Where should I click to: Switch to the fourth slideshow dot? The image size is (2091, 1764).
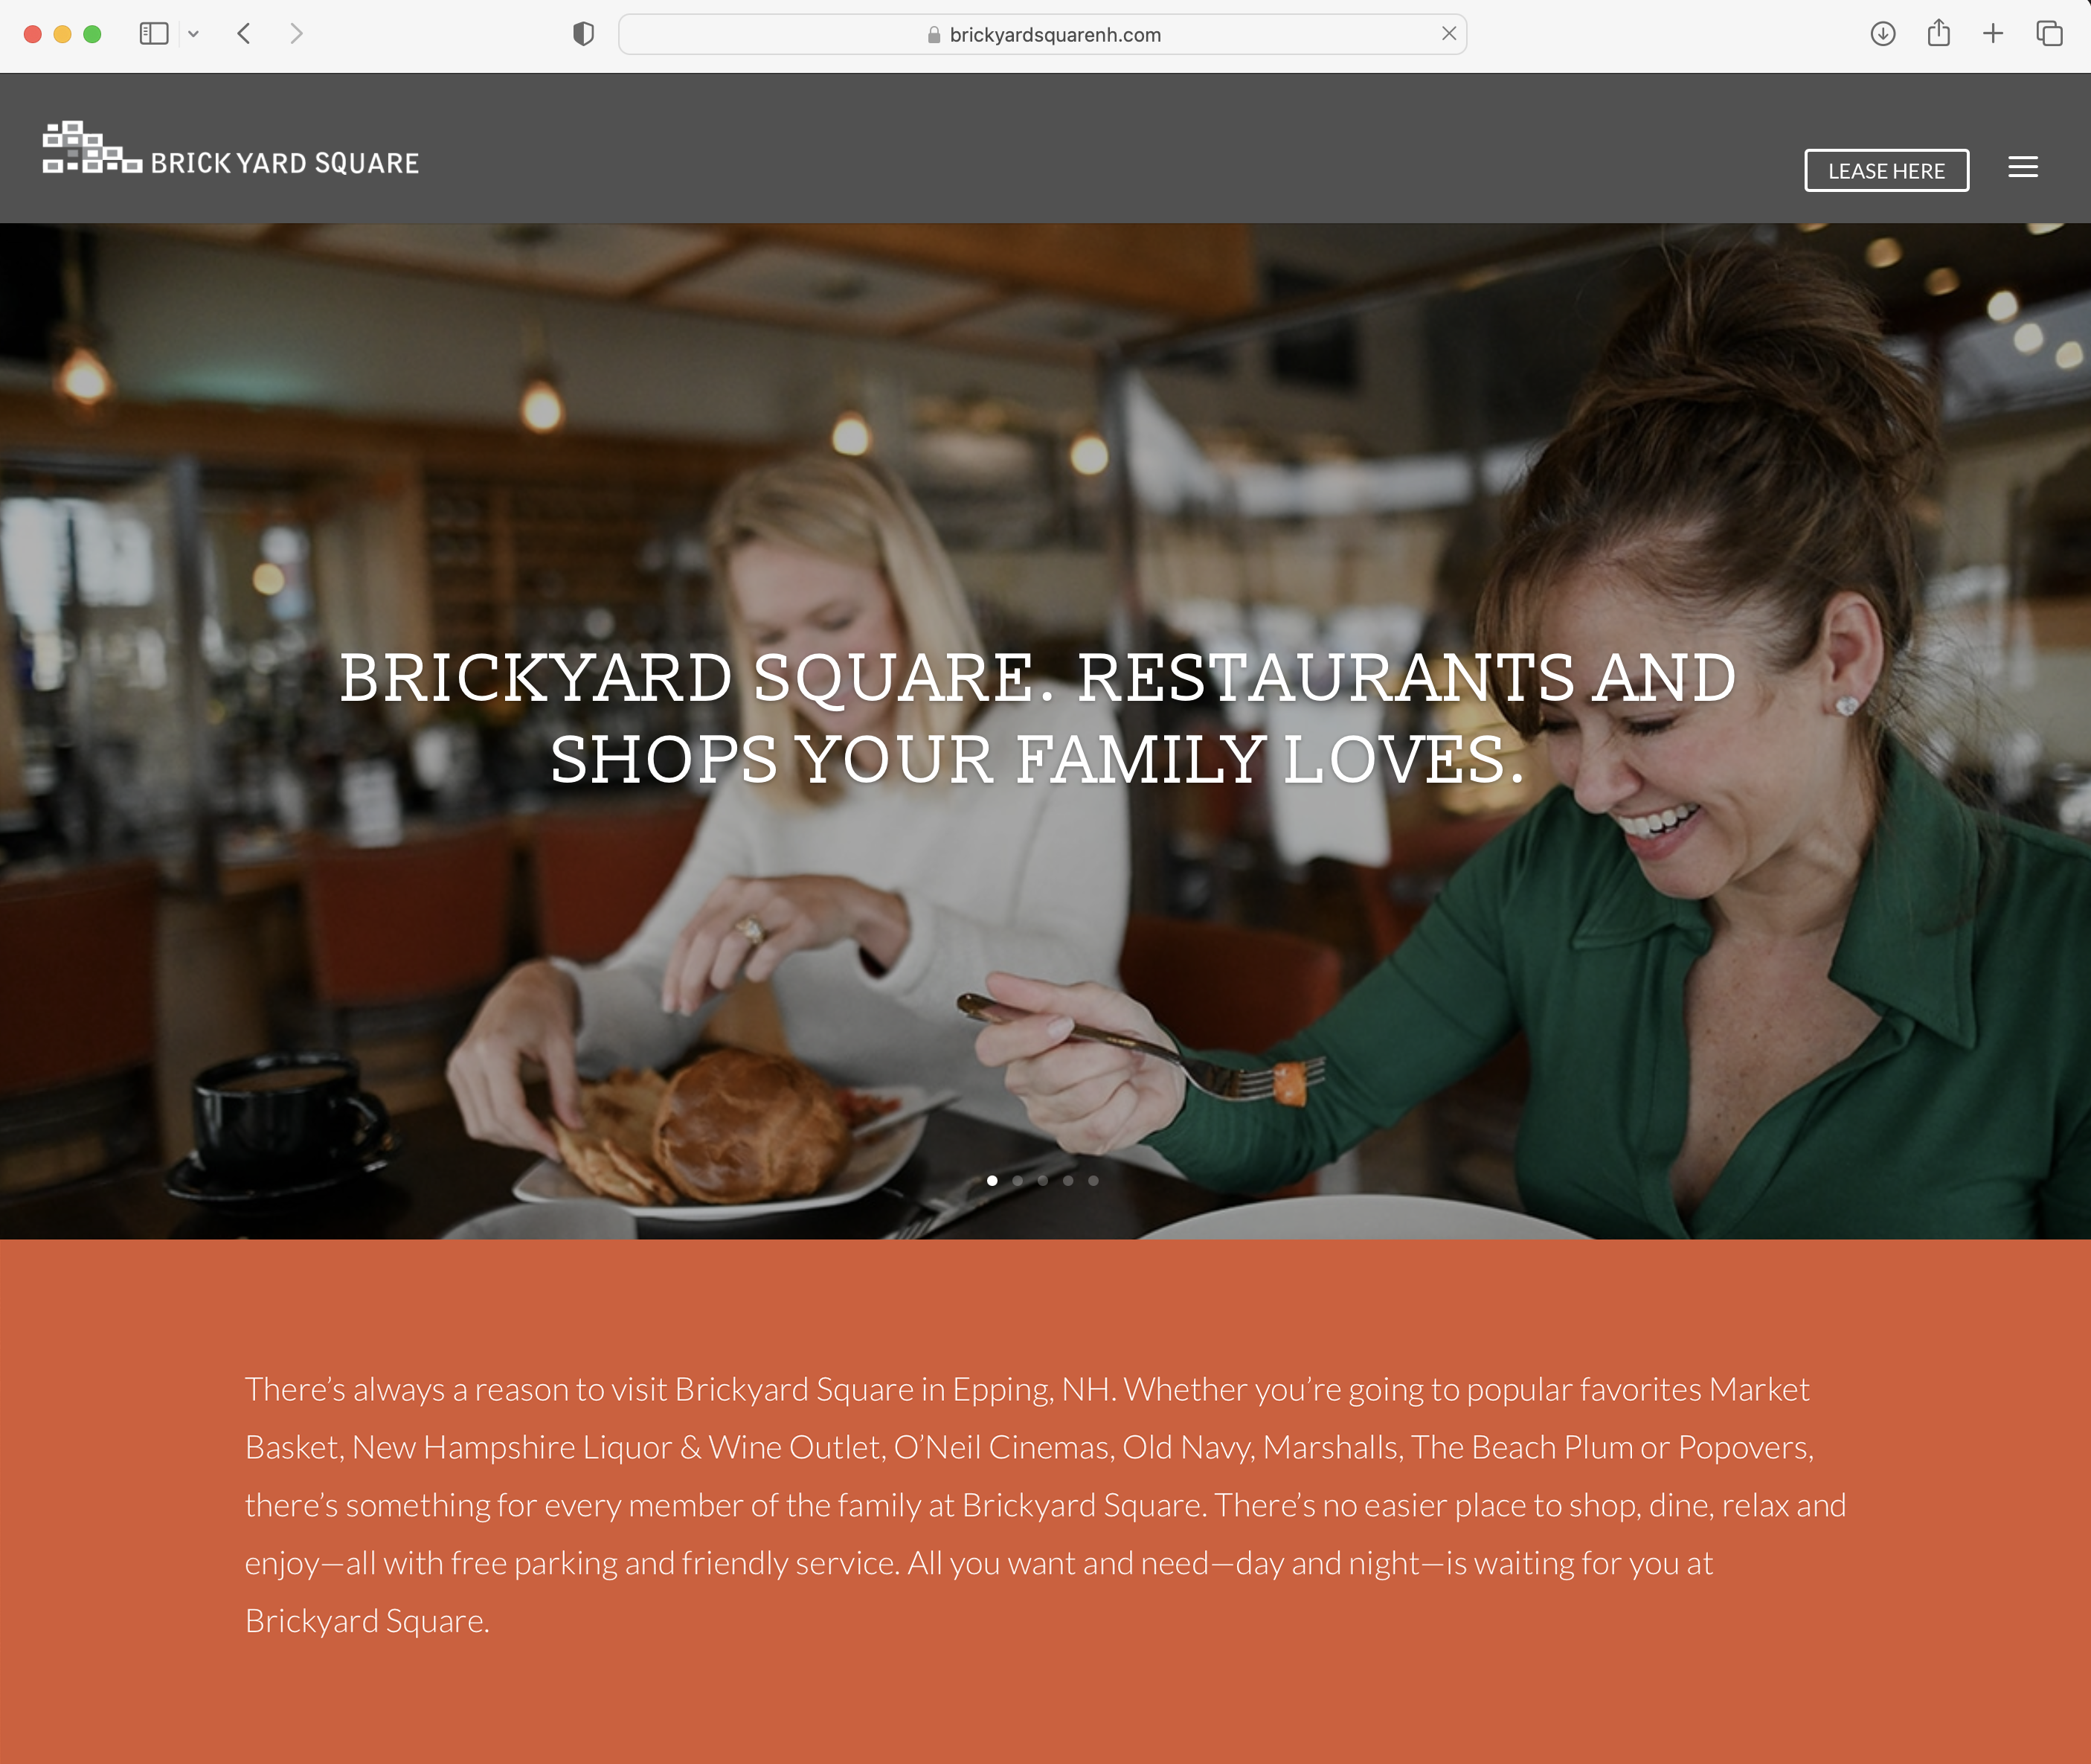click(1068, 1180)
